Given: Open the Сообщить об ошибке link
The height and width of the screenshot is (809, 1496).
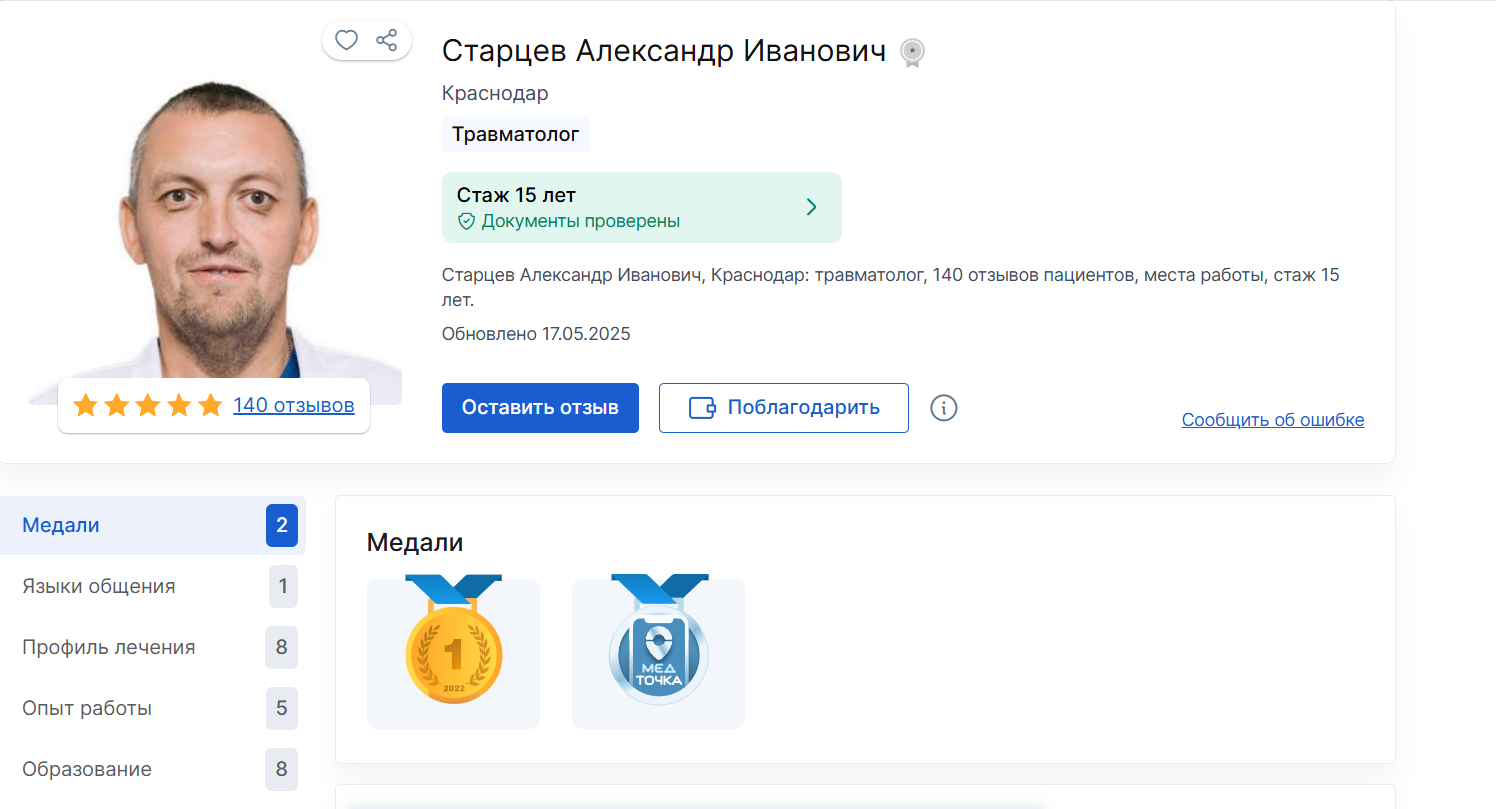Looking at the screenshot, I should click(x=1272, y=419).
